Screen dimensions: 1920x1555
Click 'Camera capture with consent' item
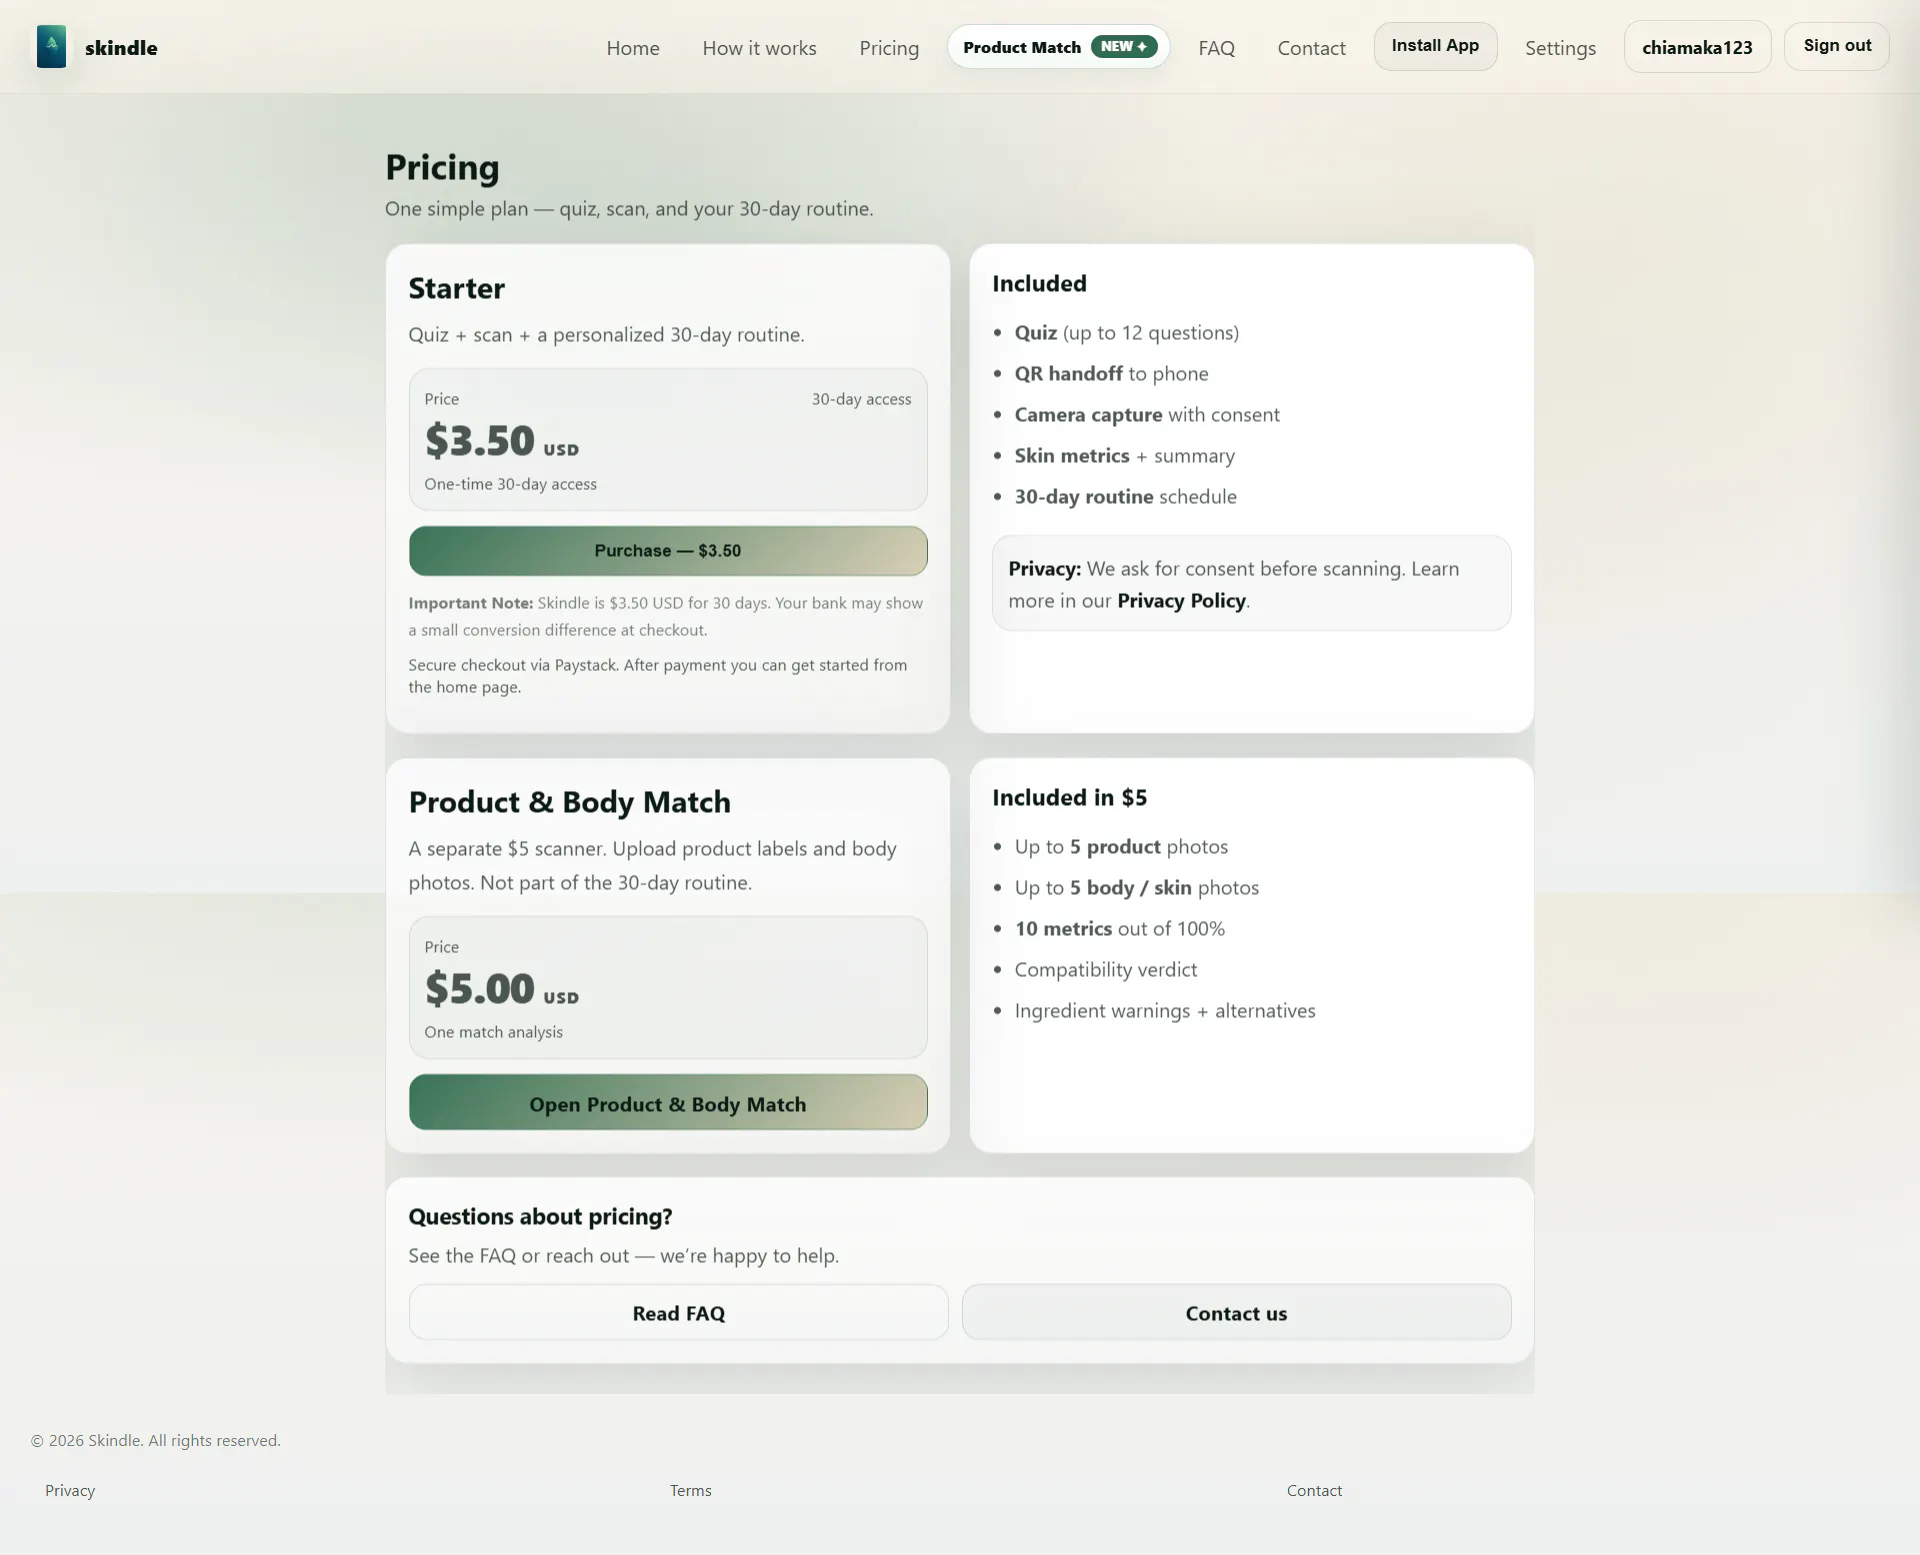coord(1147,415)
